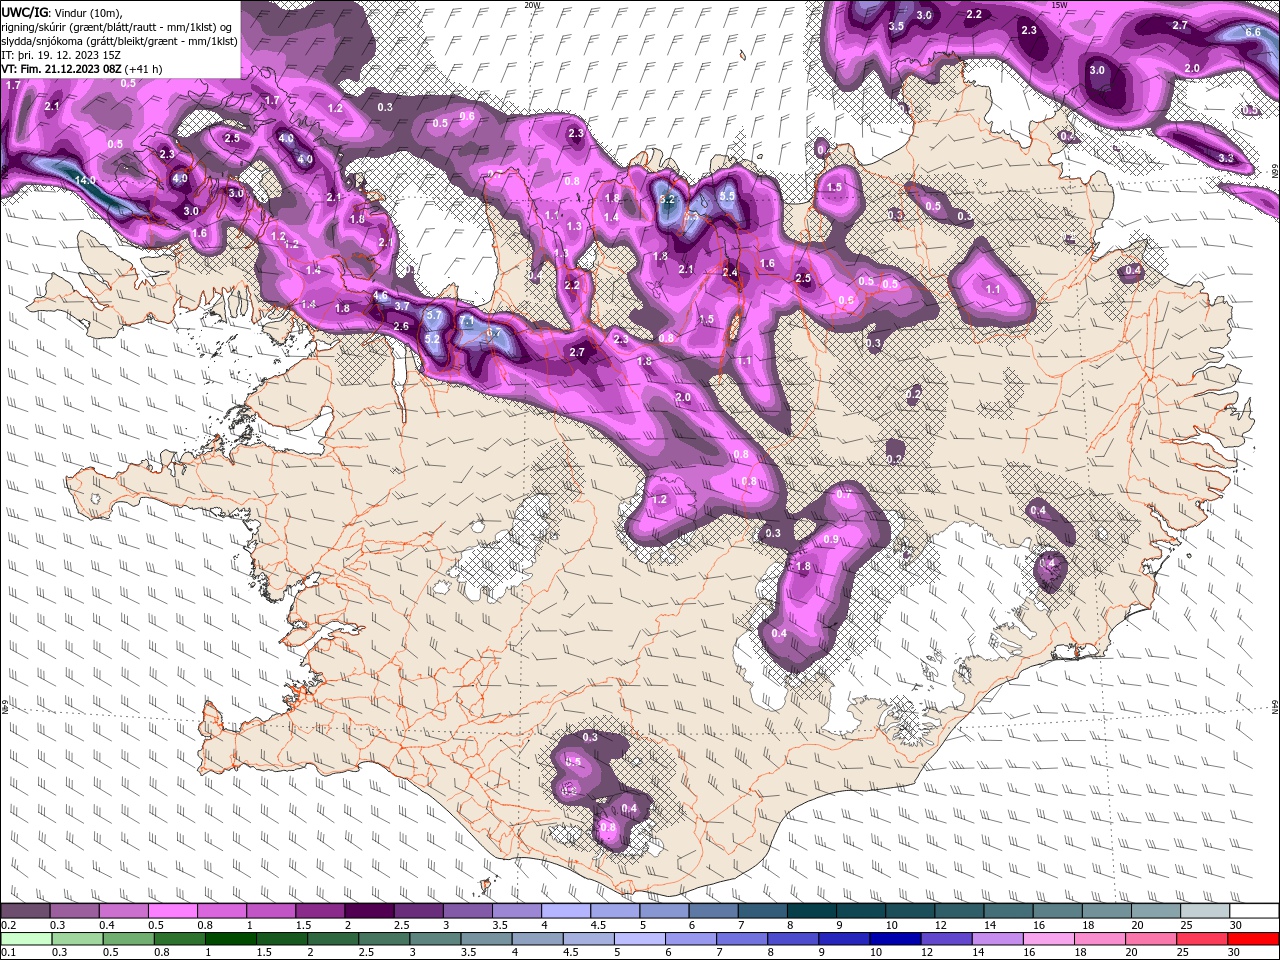Click the 3.7 value label on the map
The image size is (1280, 960).
coord(402,306)
